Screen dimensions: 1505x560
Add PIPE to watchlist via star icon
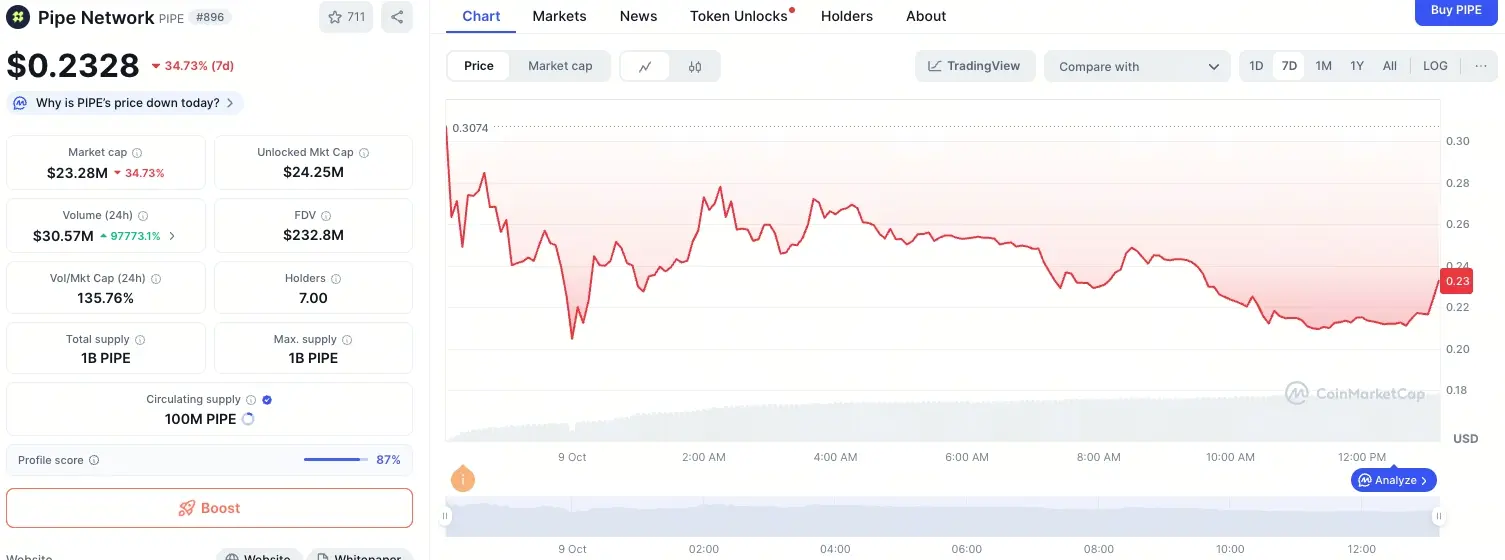point(346,17)
